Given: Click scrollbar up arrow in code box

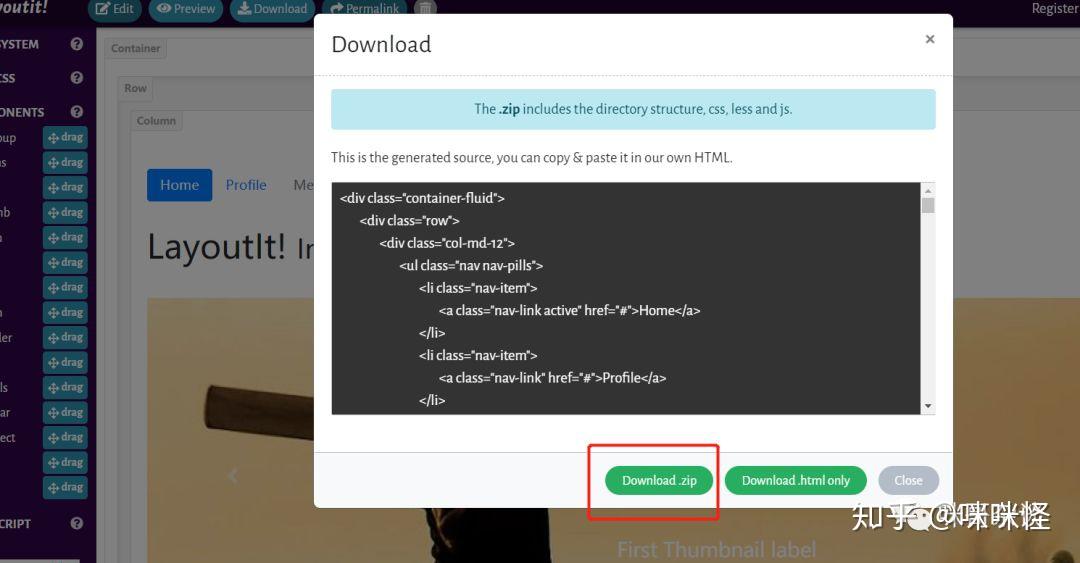Looking at the screenshot, I should (x=928, y=190).
